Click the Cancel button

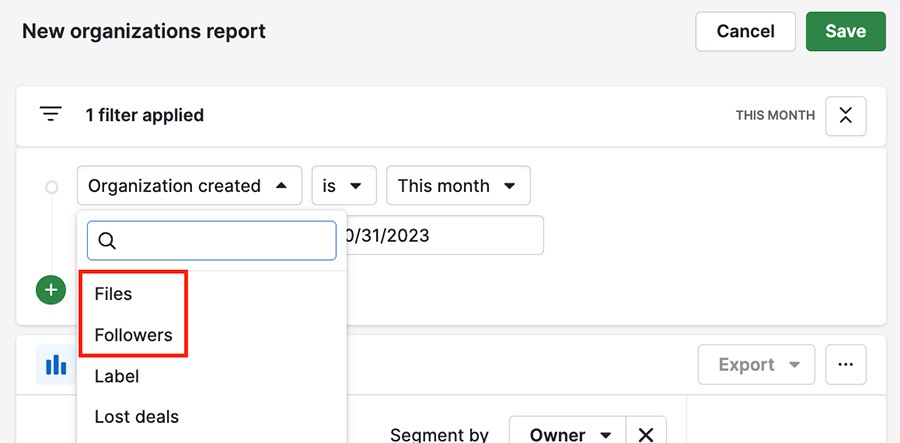pyautogui.click(x=745, y=31)
